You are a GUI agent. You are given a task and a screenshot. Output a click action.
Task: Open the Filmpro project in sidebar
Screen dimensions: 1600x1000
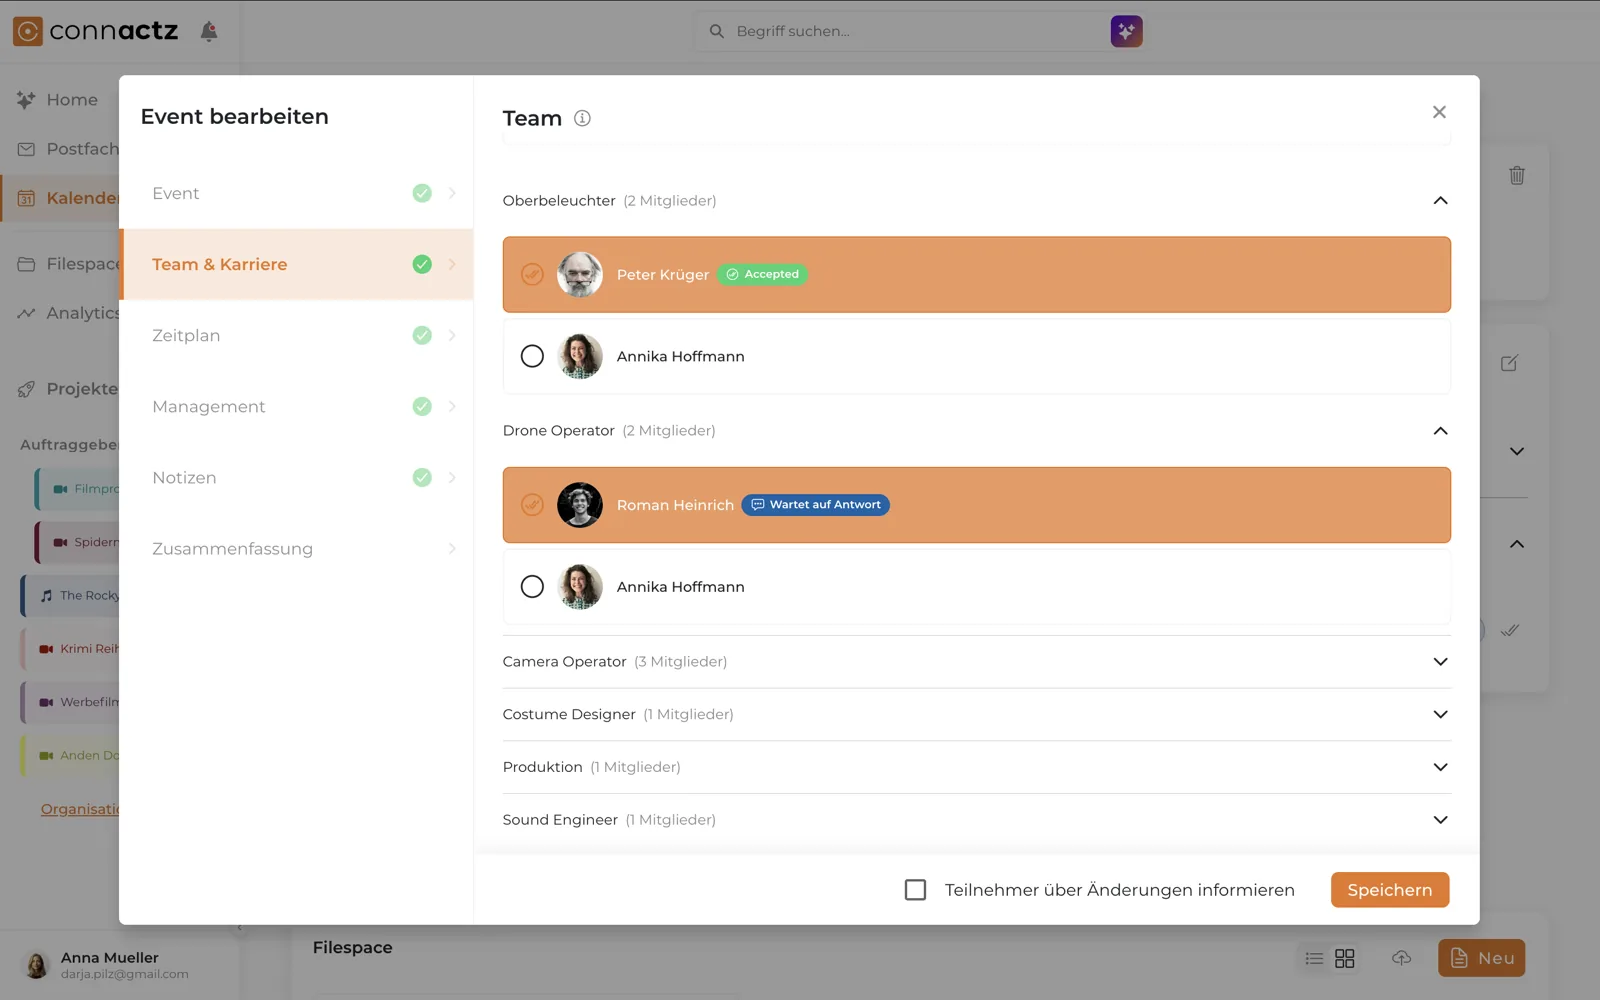point(77,489)
